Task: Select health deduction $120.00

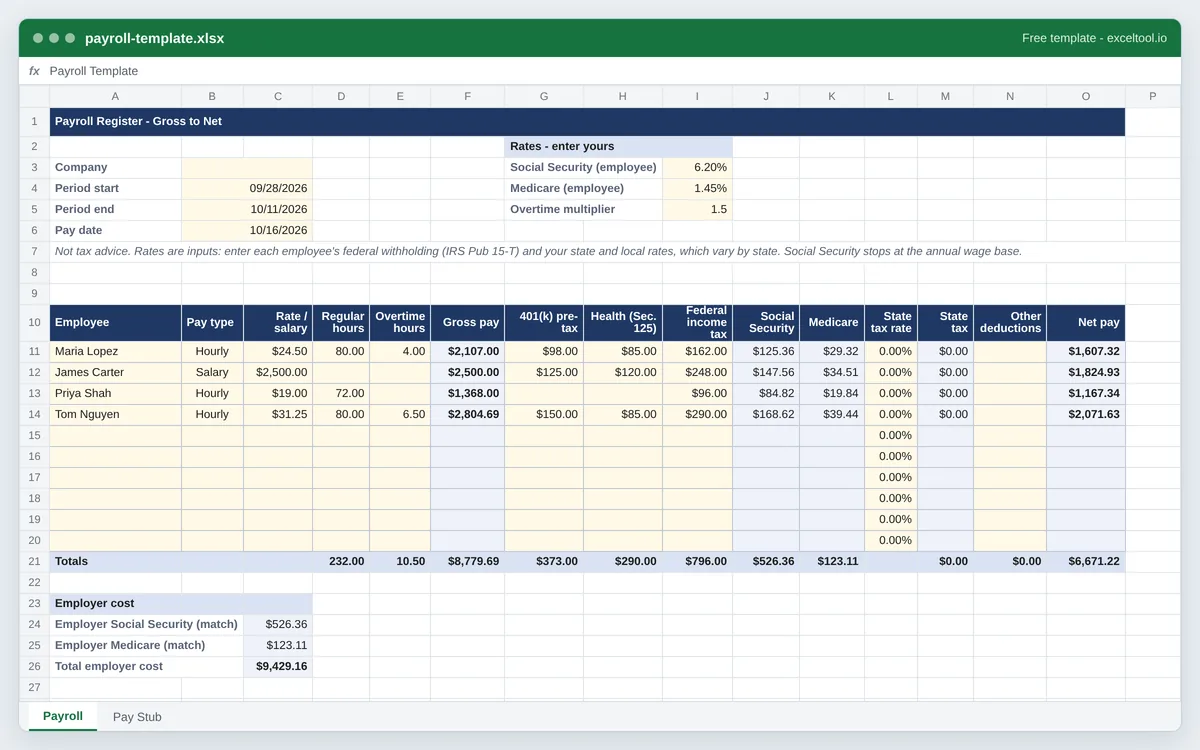Action: 623,372
